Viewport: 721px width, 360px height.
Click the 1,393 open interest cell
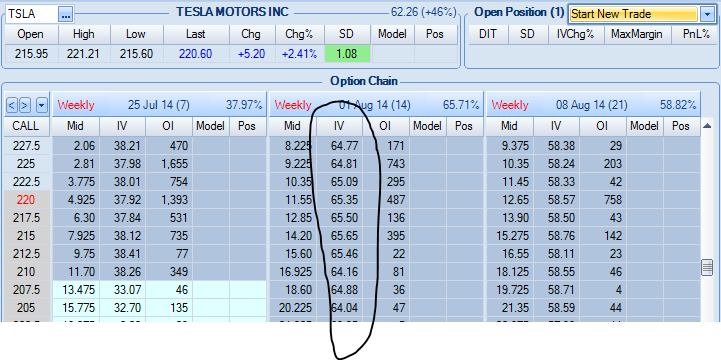pos(169,200)
